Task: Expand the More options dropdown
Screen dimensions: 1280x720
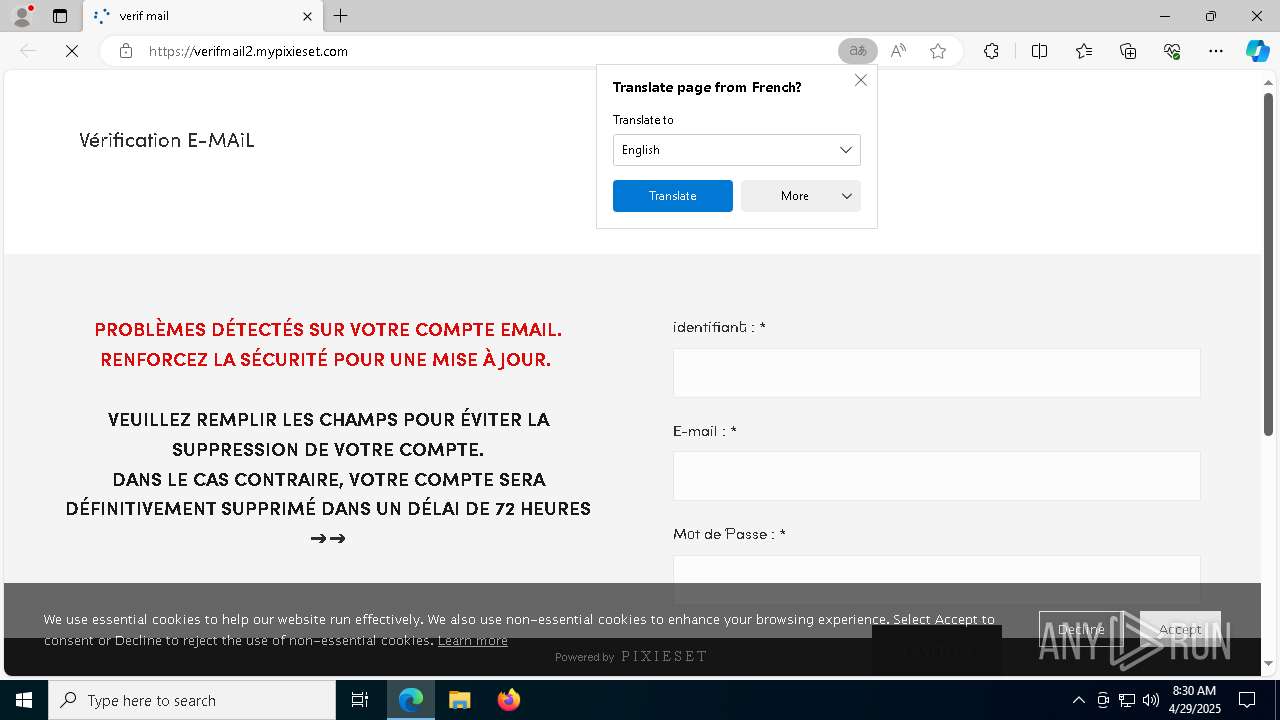Action: pyautogui.click(x=801, y=196)
